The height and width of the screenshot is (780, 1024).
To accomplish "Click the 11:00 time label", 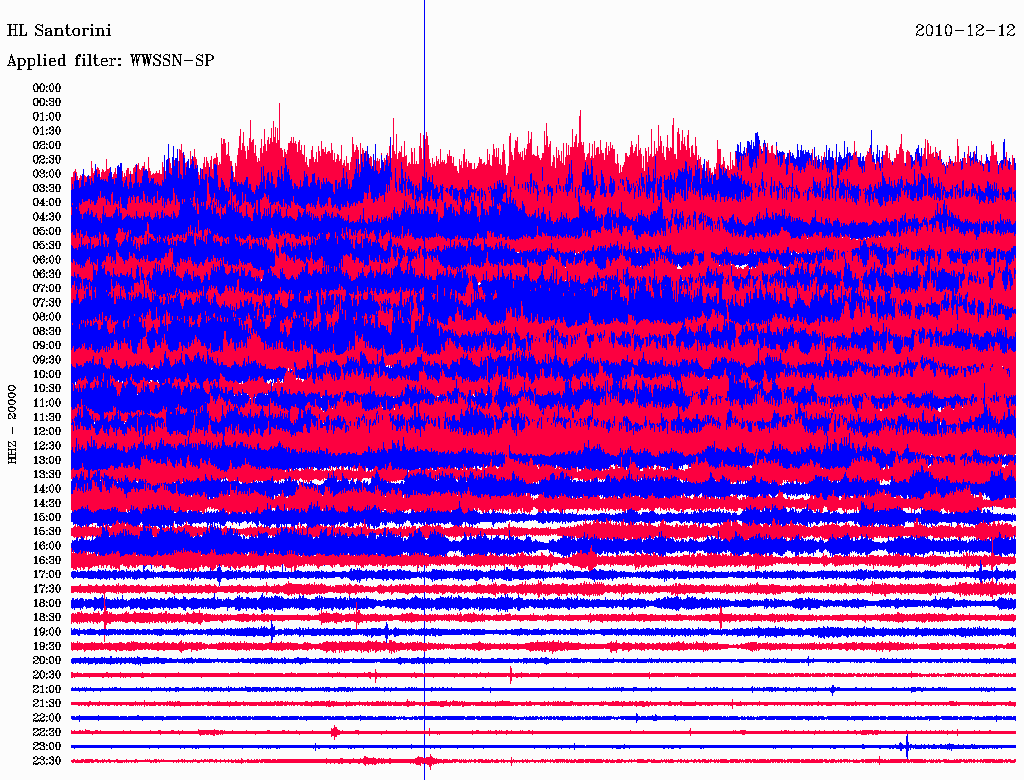I will 47,403.
